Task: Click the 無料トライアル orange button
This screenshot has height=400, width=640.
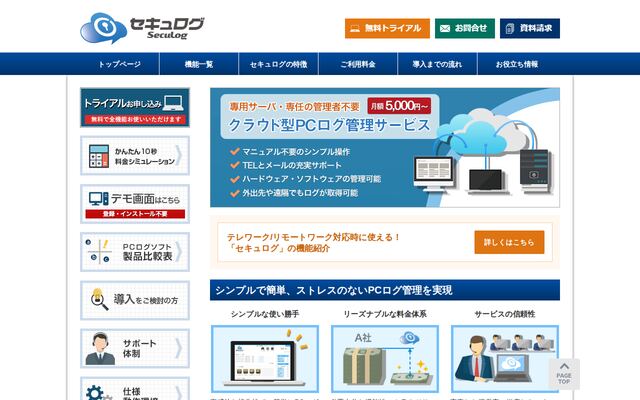Action: click(387, 28)
